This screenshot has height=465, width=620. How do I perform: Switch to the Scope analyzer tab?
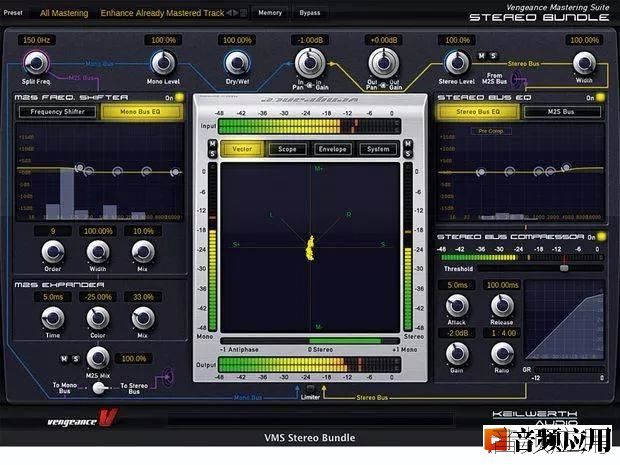287,149
